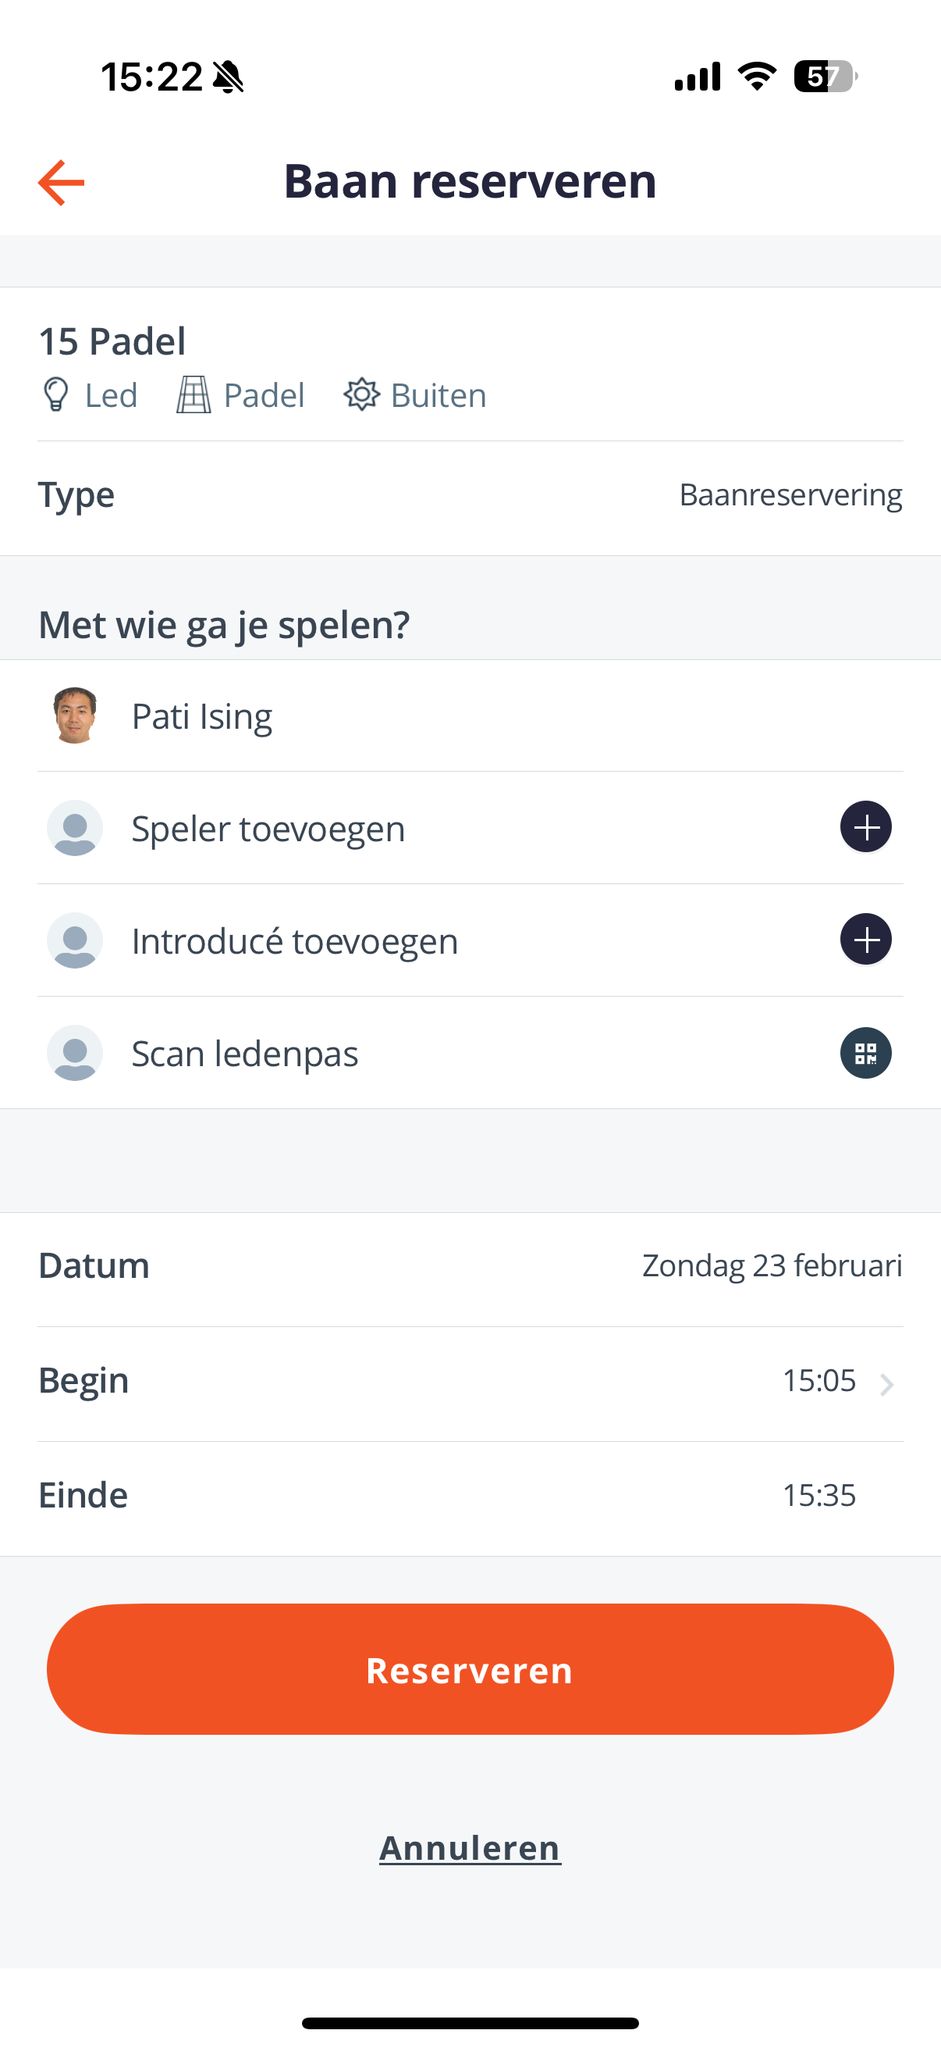Open the Datum Zondag 23 februari field
Image resolution: width=941 pixels, height=2048 pixels.
coord(771,1266)
